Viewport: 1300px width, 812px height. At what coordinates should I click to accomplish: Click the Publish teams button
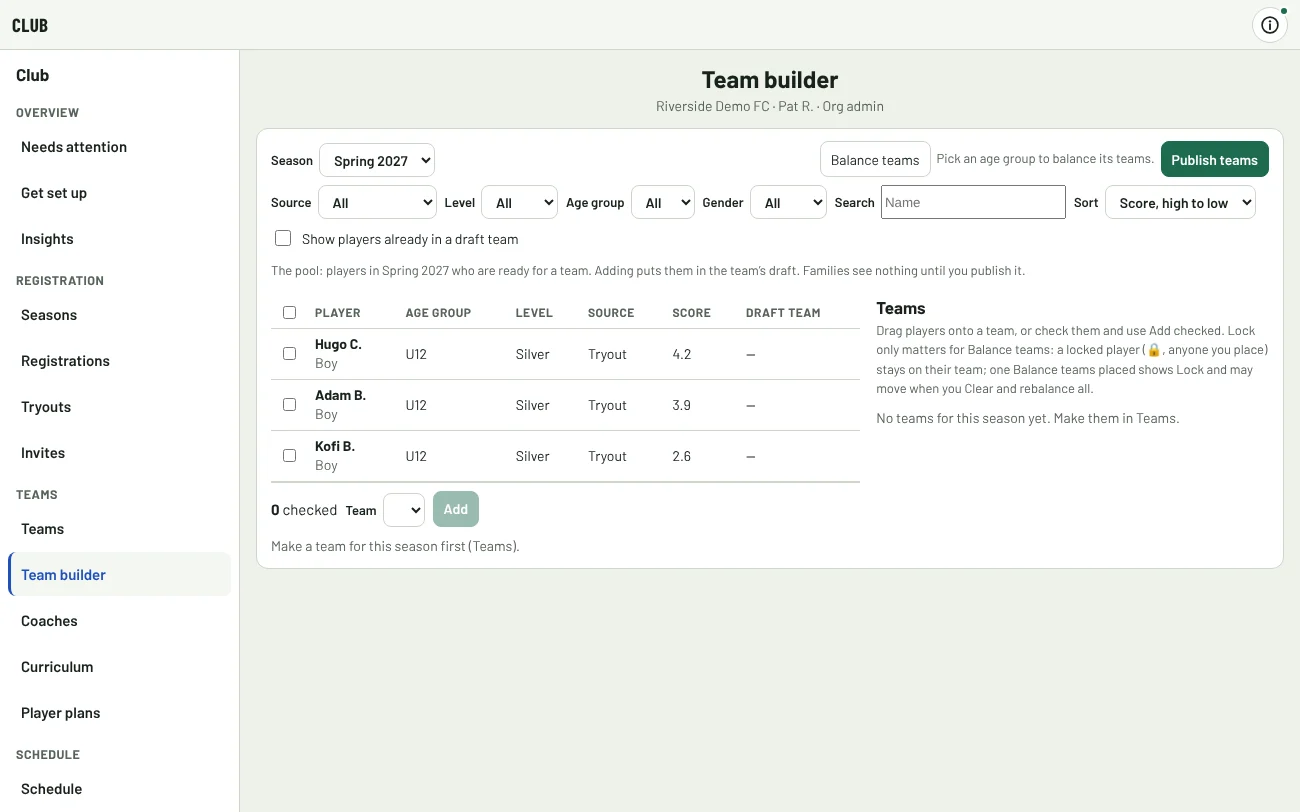coord(1214,160)
